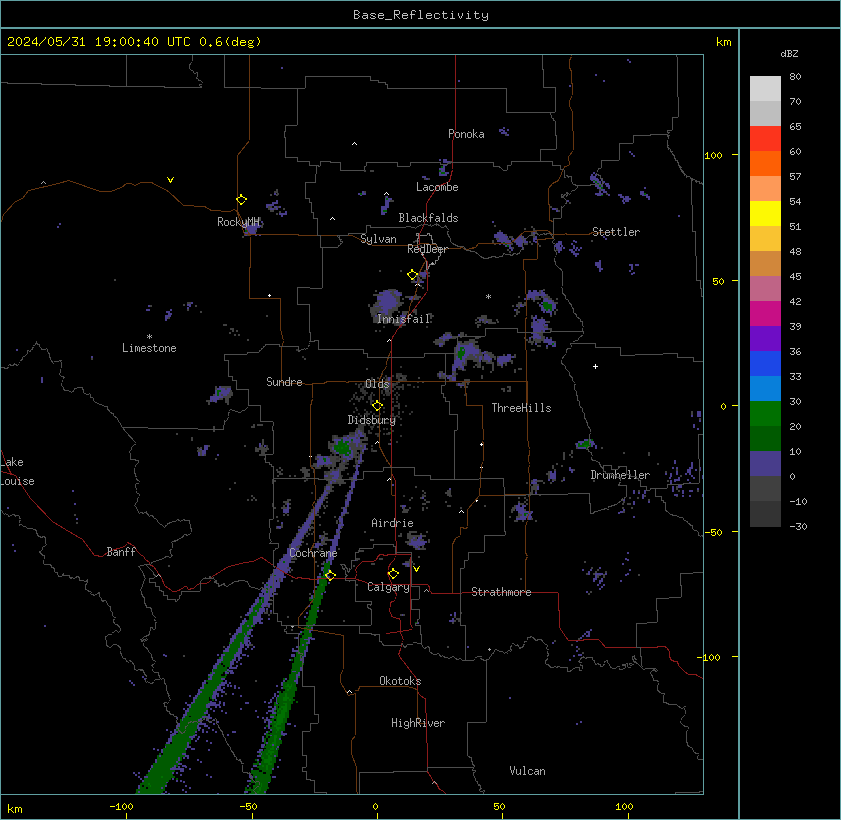Select the 33 dBZ blue color swatch
Viewport: 841px width, 820px height.
click(x=765, y=364)
